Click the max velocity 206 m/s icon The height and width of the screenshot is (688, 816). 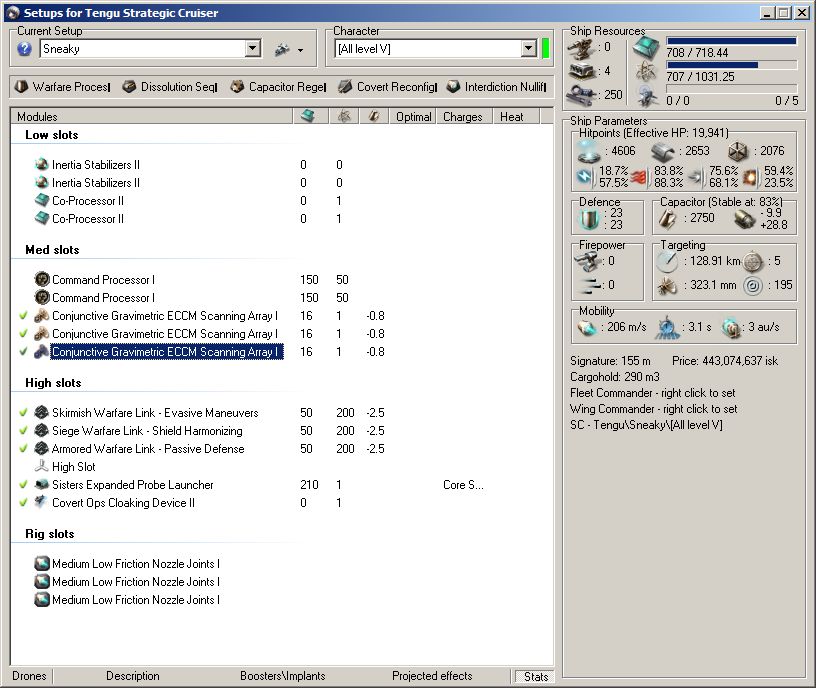point(587,328)
